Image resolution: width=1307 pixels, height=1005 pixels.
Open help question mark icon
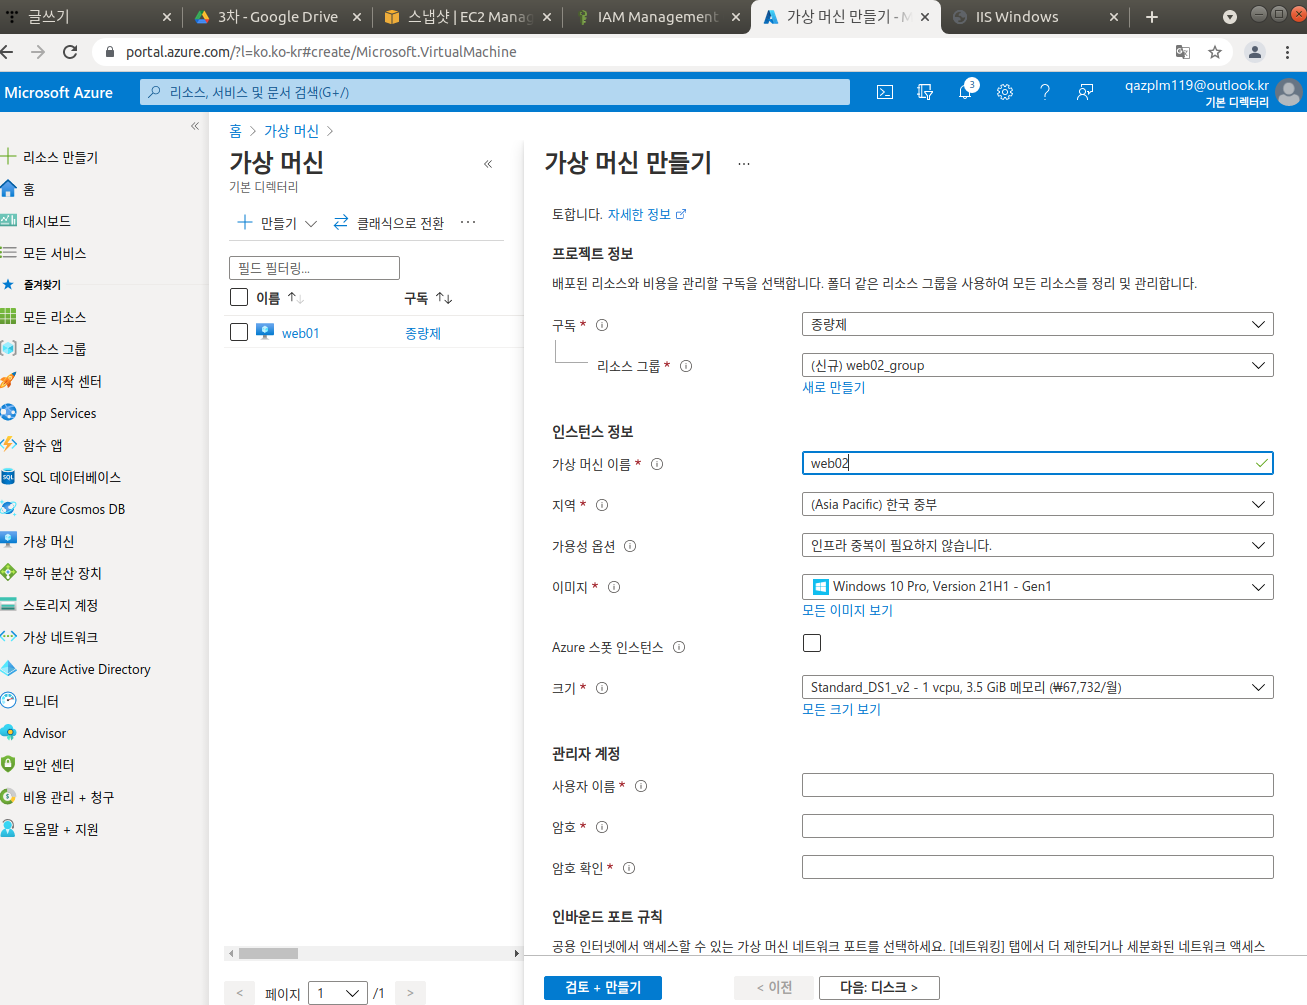(1045, 92)
